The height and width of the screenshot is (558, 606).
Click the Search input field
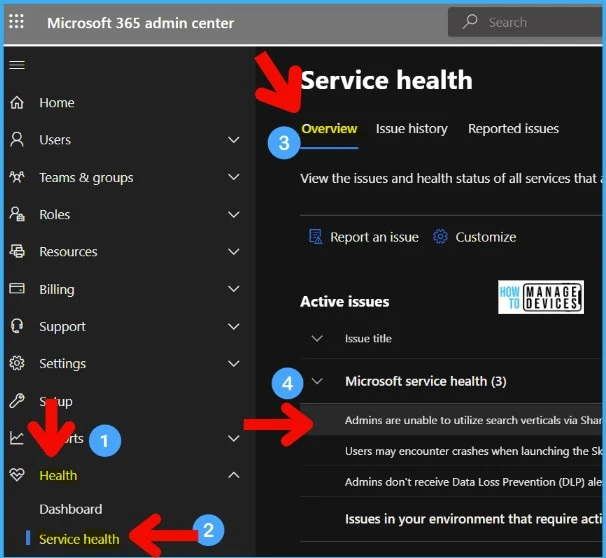(526, 22)
